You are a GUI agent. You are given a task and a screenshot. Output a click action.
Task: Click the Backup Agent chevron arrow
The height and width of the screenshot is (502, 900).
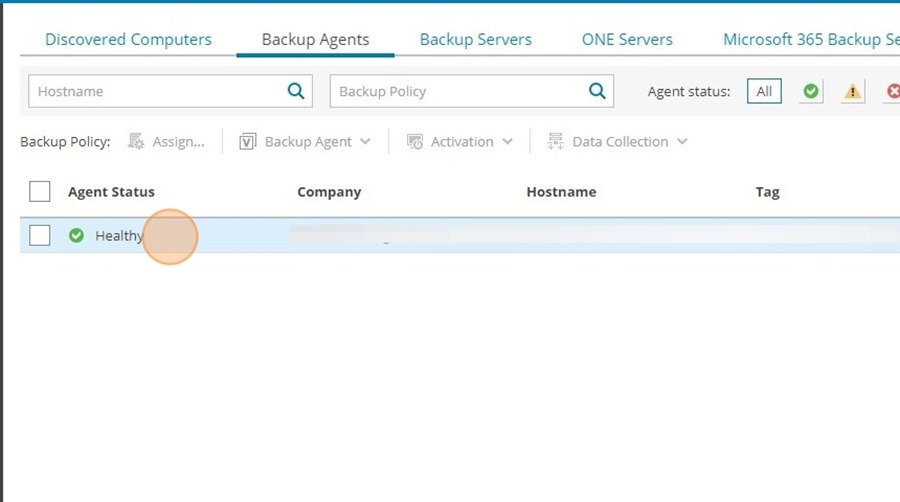[x=366, y=142]
